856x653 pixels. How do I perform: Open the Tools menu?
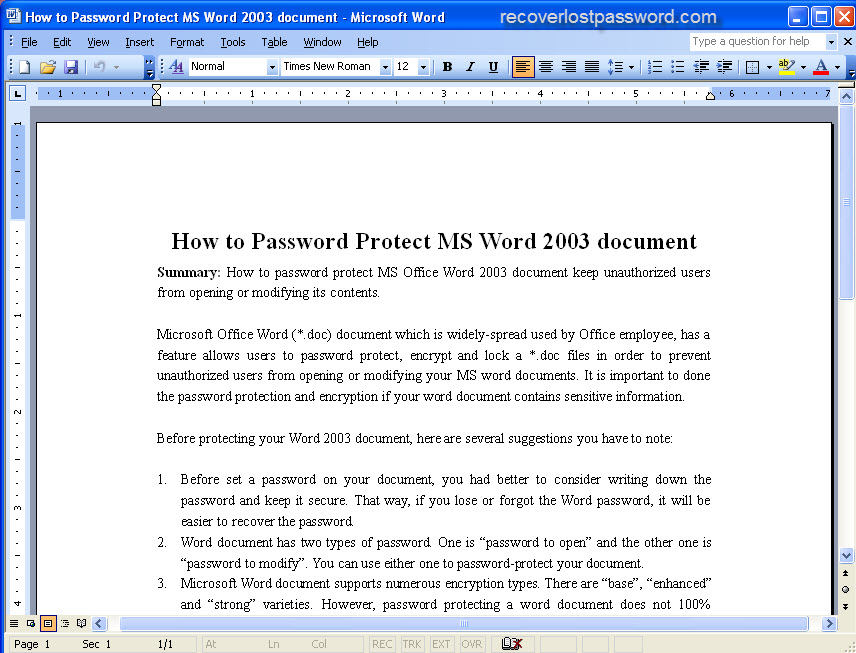point(233,42)
